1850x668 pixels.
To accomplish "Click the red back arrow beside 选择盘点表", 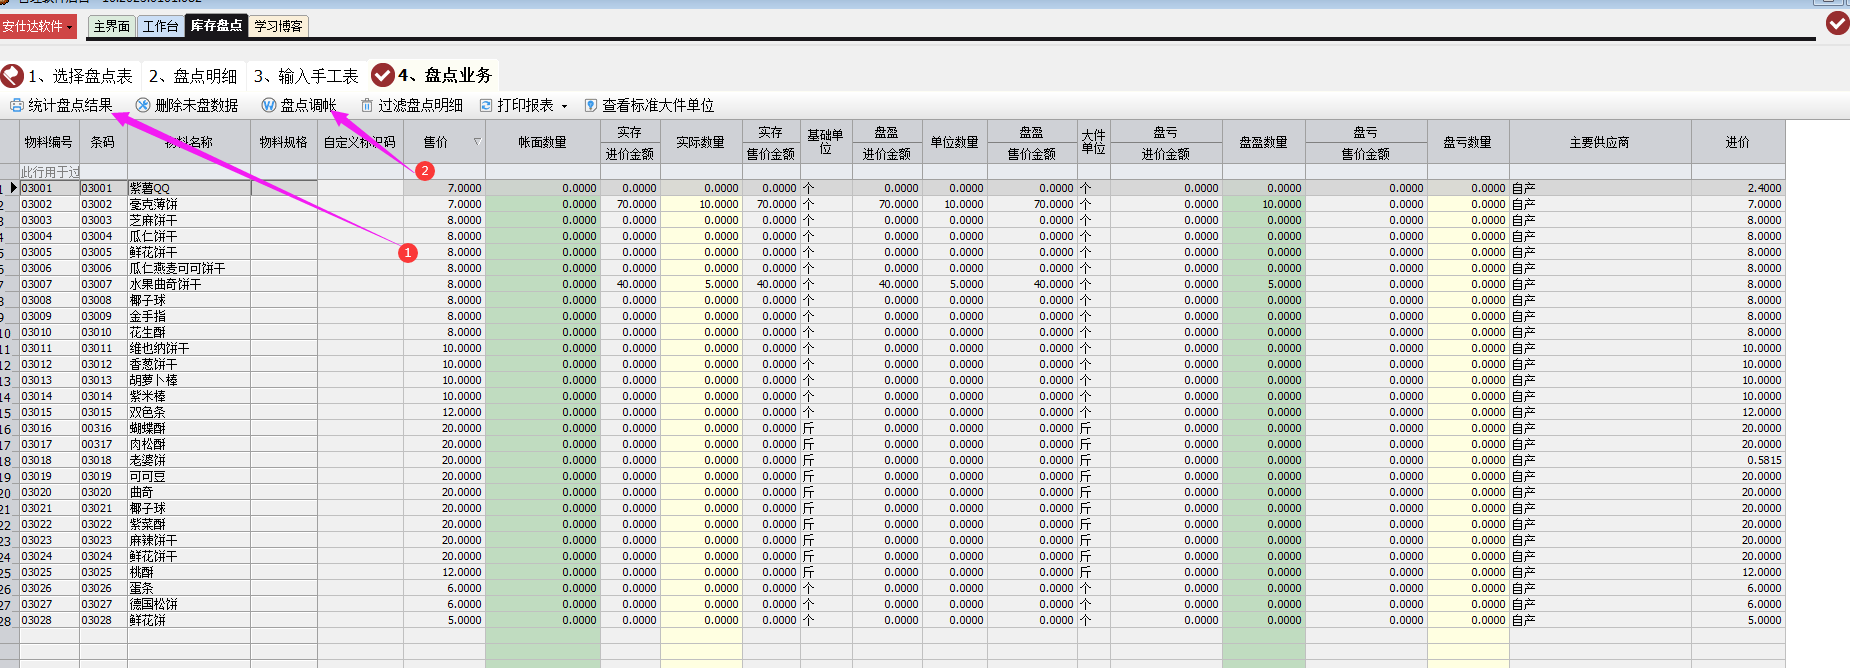I will [x=12, y=75].
